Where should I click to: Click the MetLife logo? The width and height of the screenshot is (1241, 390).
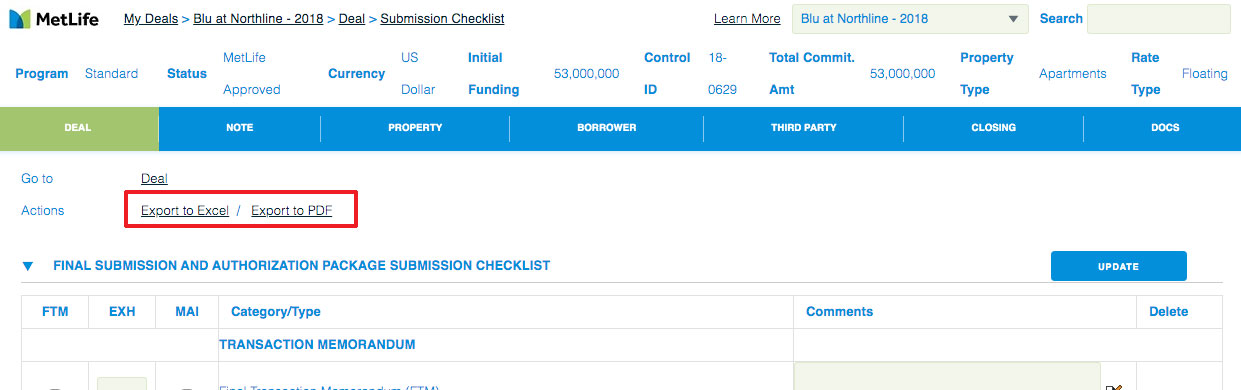click(53, 18)
